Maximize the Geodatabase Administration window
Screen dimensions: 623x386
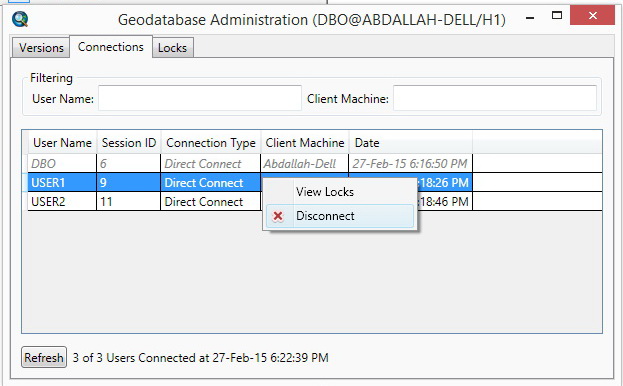(x=557, y=16)
